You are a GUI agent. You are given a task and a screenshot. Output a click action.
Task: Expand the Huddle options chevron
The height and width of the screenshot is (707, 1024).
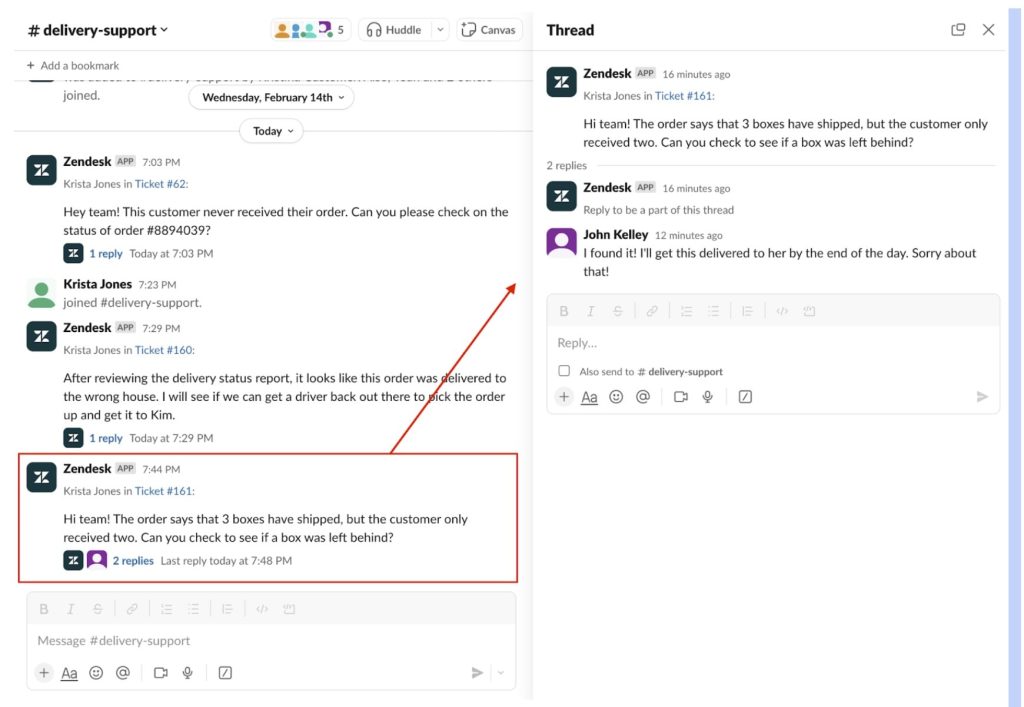tap(440, 30)
